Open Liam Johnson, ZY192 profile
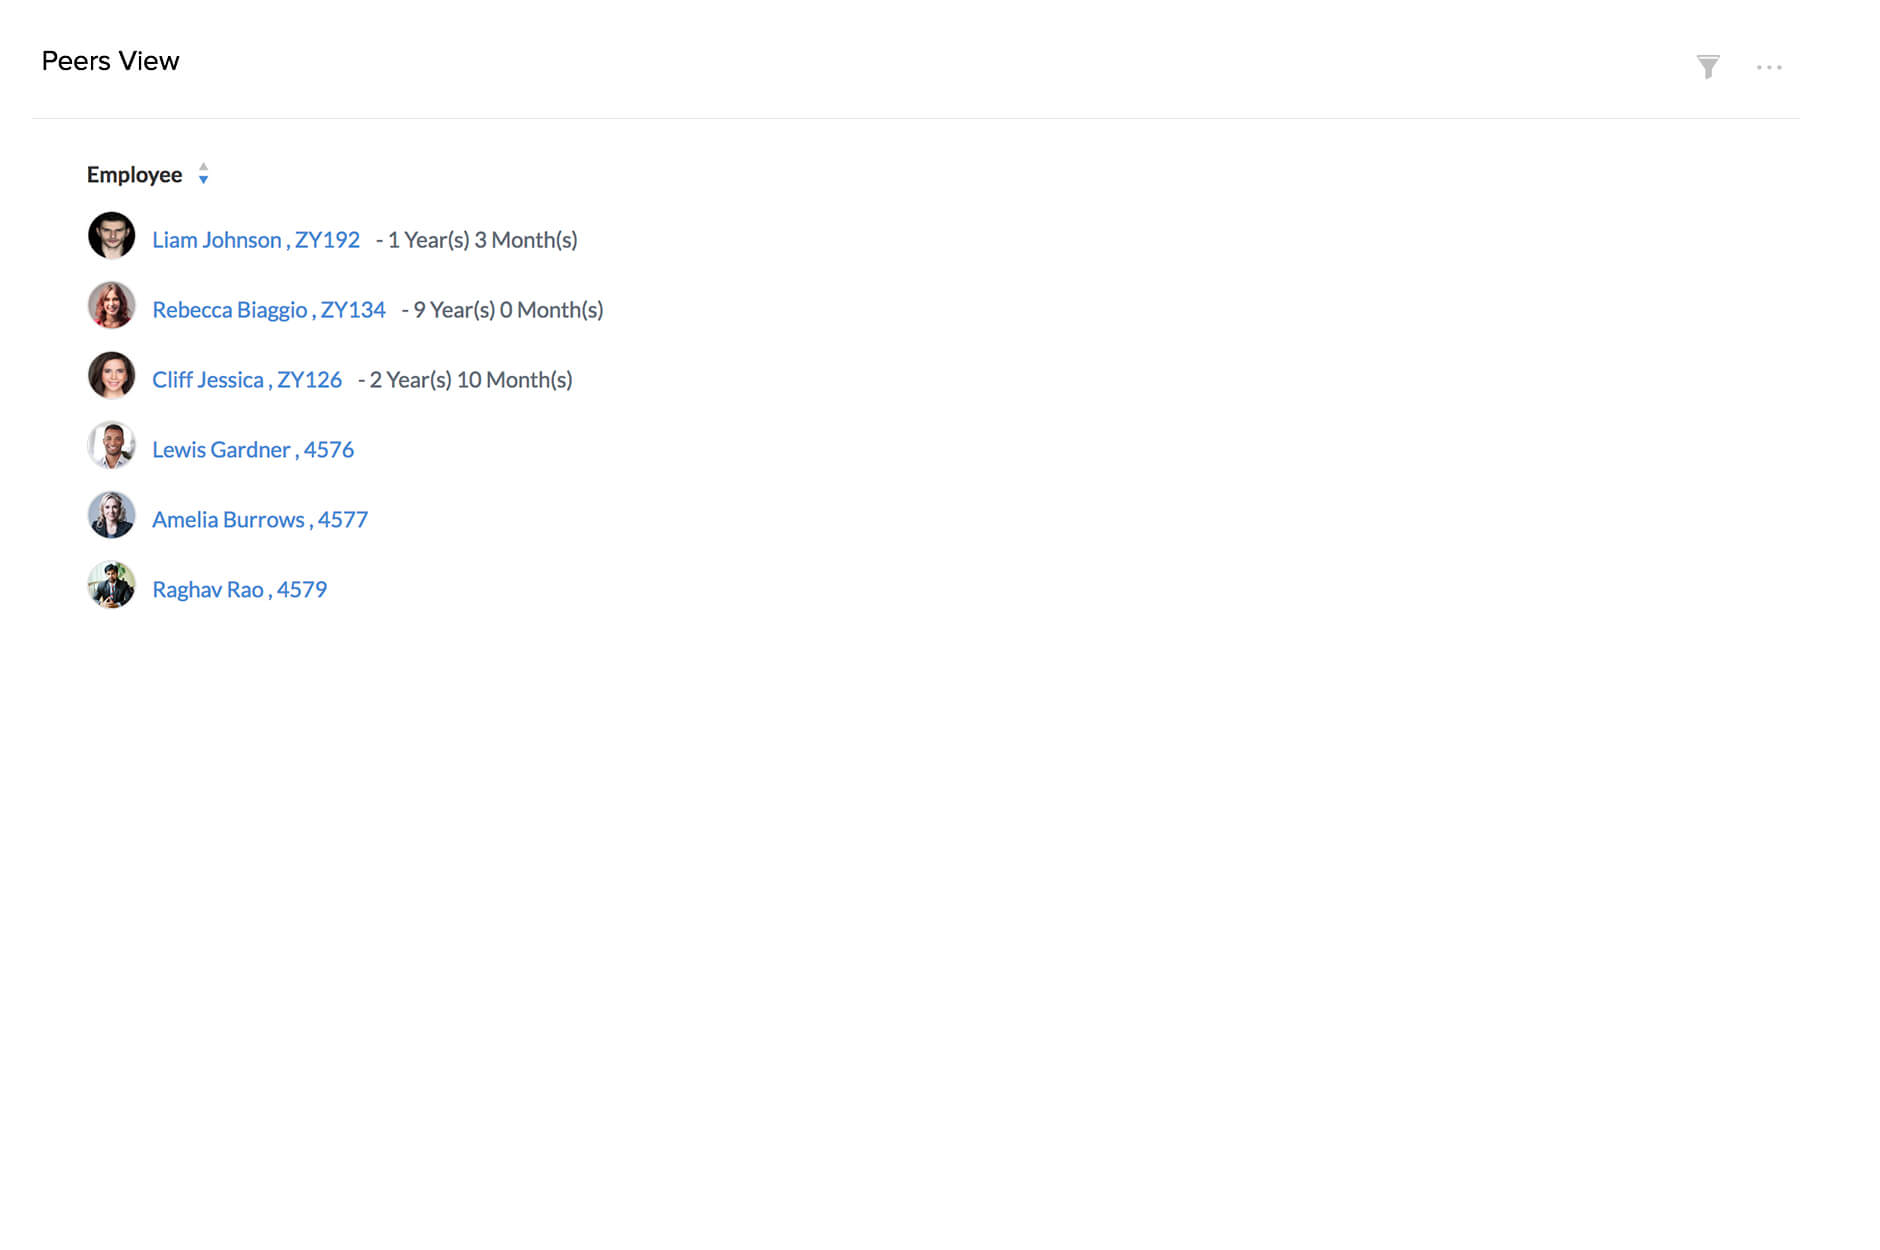The height and width of the screenshot is (1250, 1880). click(256, 240)
